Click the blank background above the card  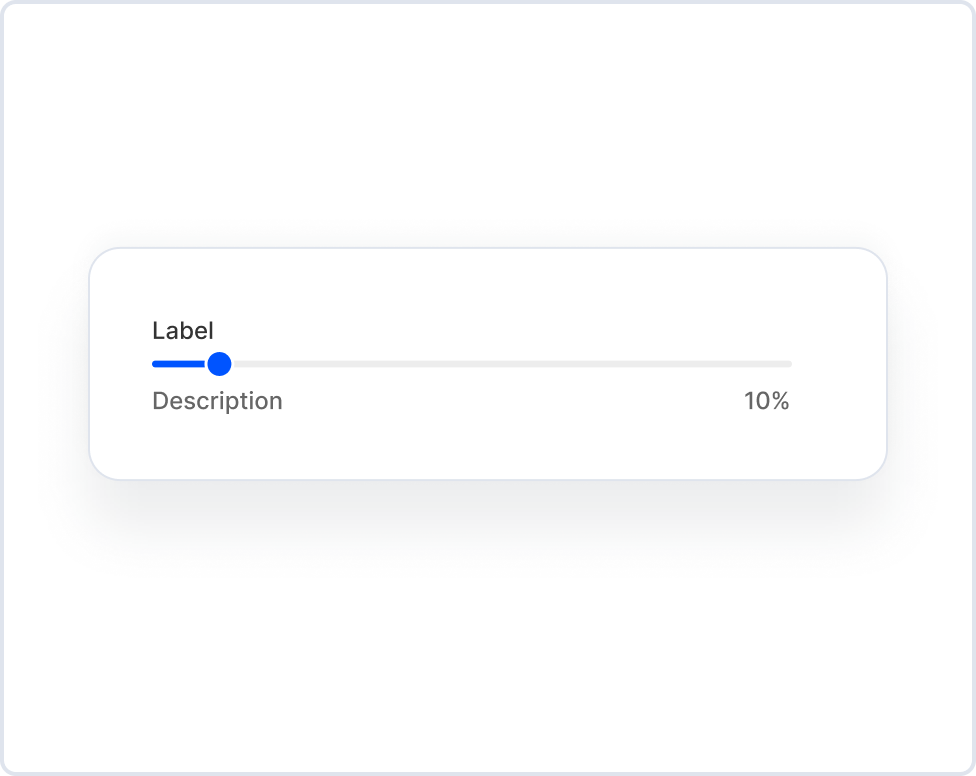click(488, 120)
